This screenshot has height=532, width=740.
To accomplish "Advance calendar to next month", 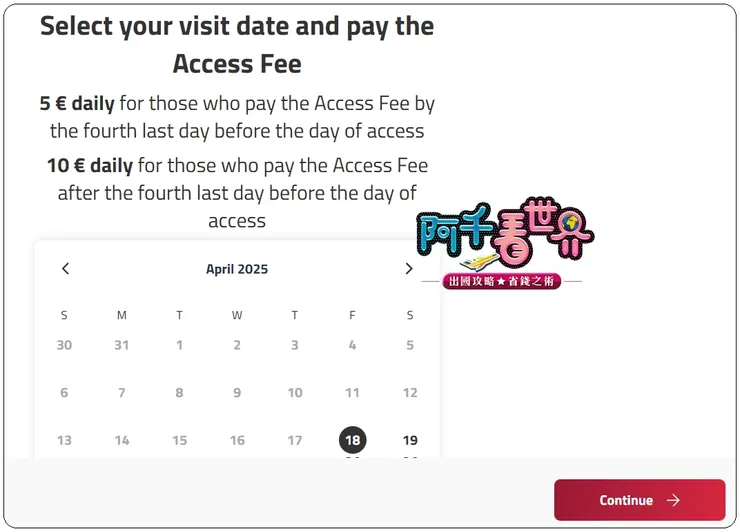I will point(408,269).
